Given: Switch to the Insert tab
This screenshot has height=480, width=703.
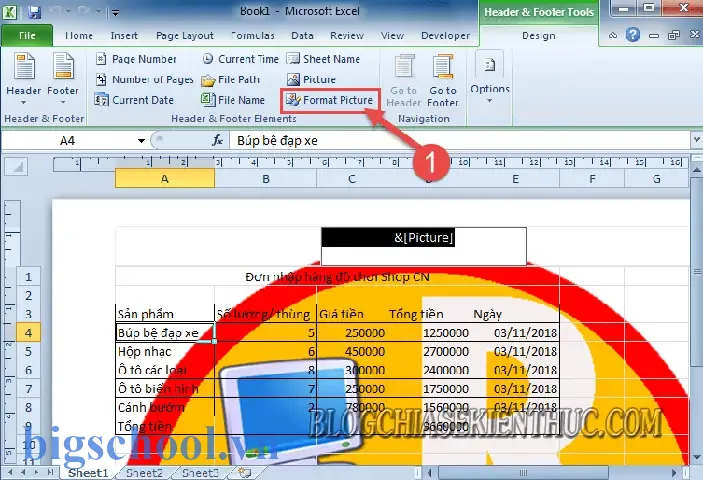Looking at the screenshot, I should pyautogui.click(x=124, y=35).
